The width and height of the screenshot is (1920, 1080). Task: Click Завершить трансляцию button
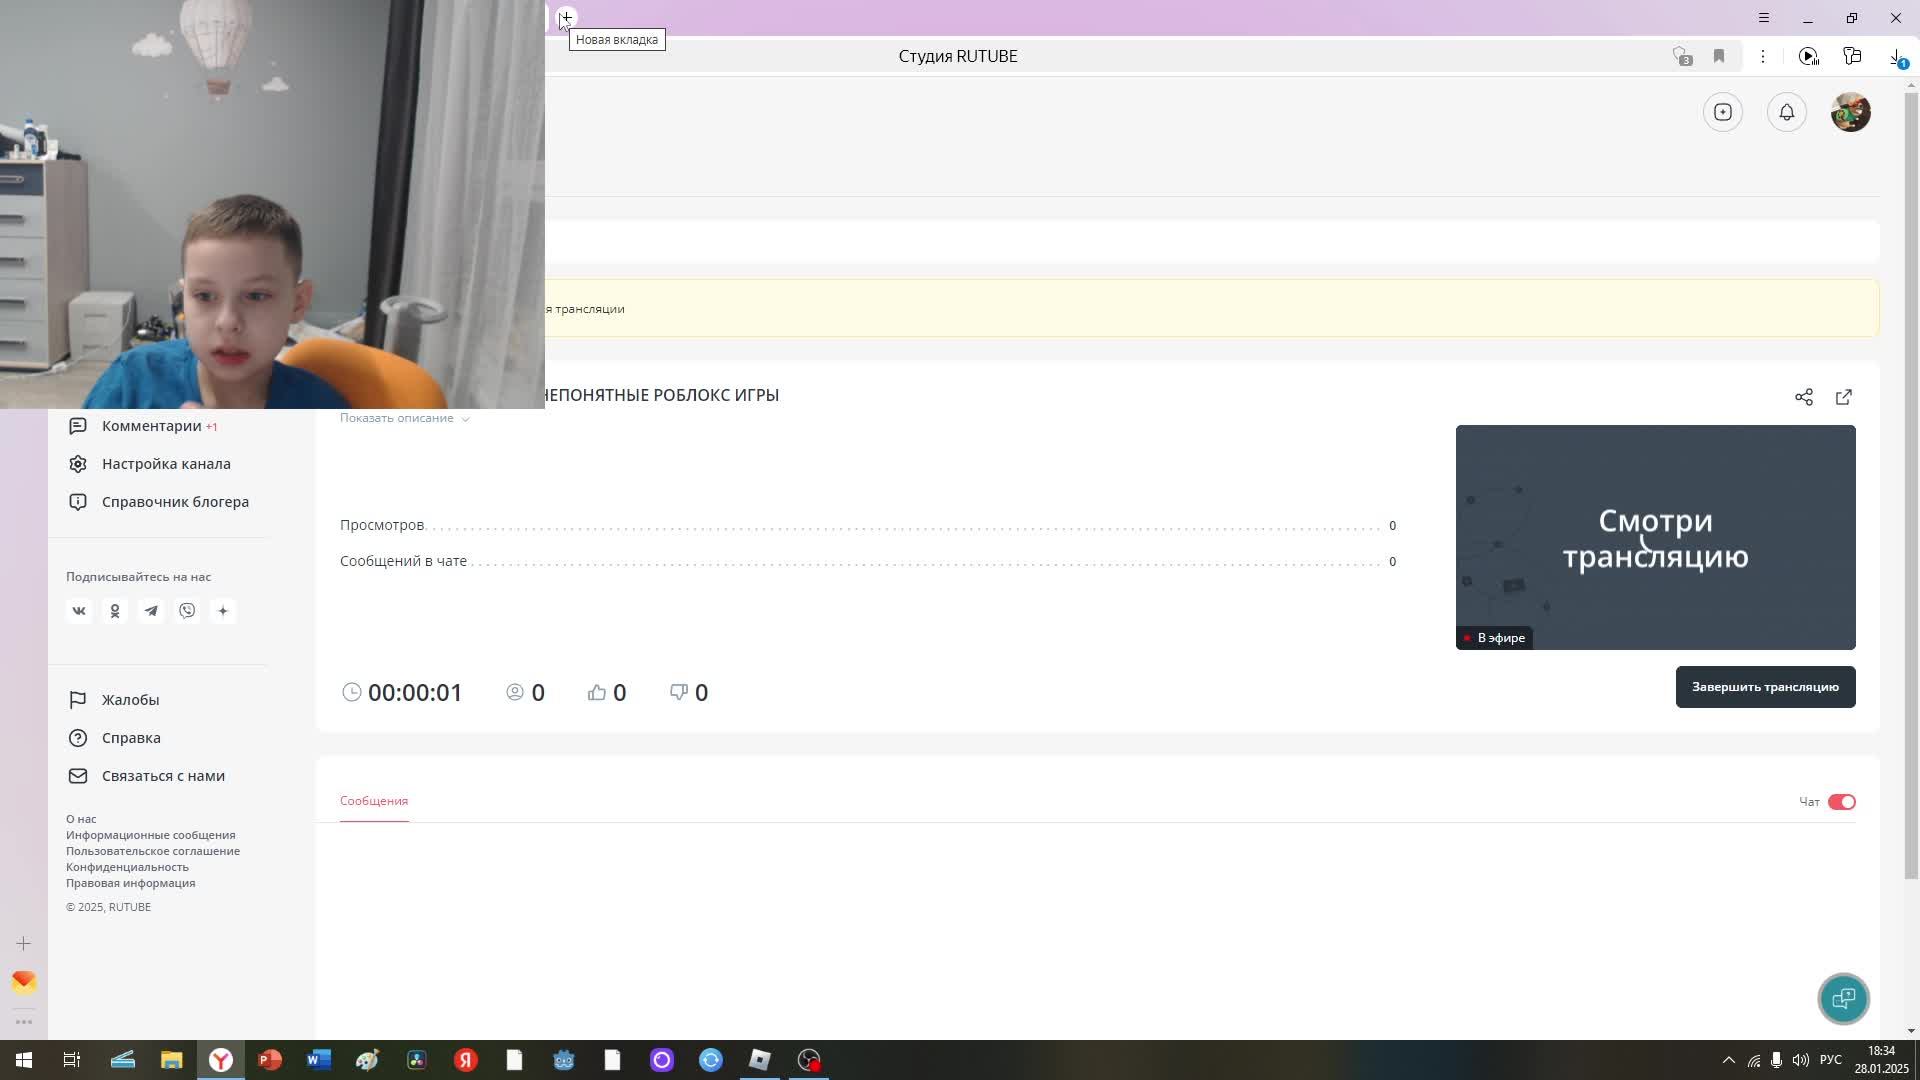(x=1765, y=687)
